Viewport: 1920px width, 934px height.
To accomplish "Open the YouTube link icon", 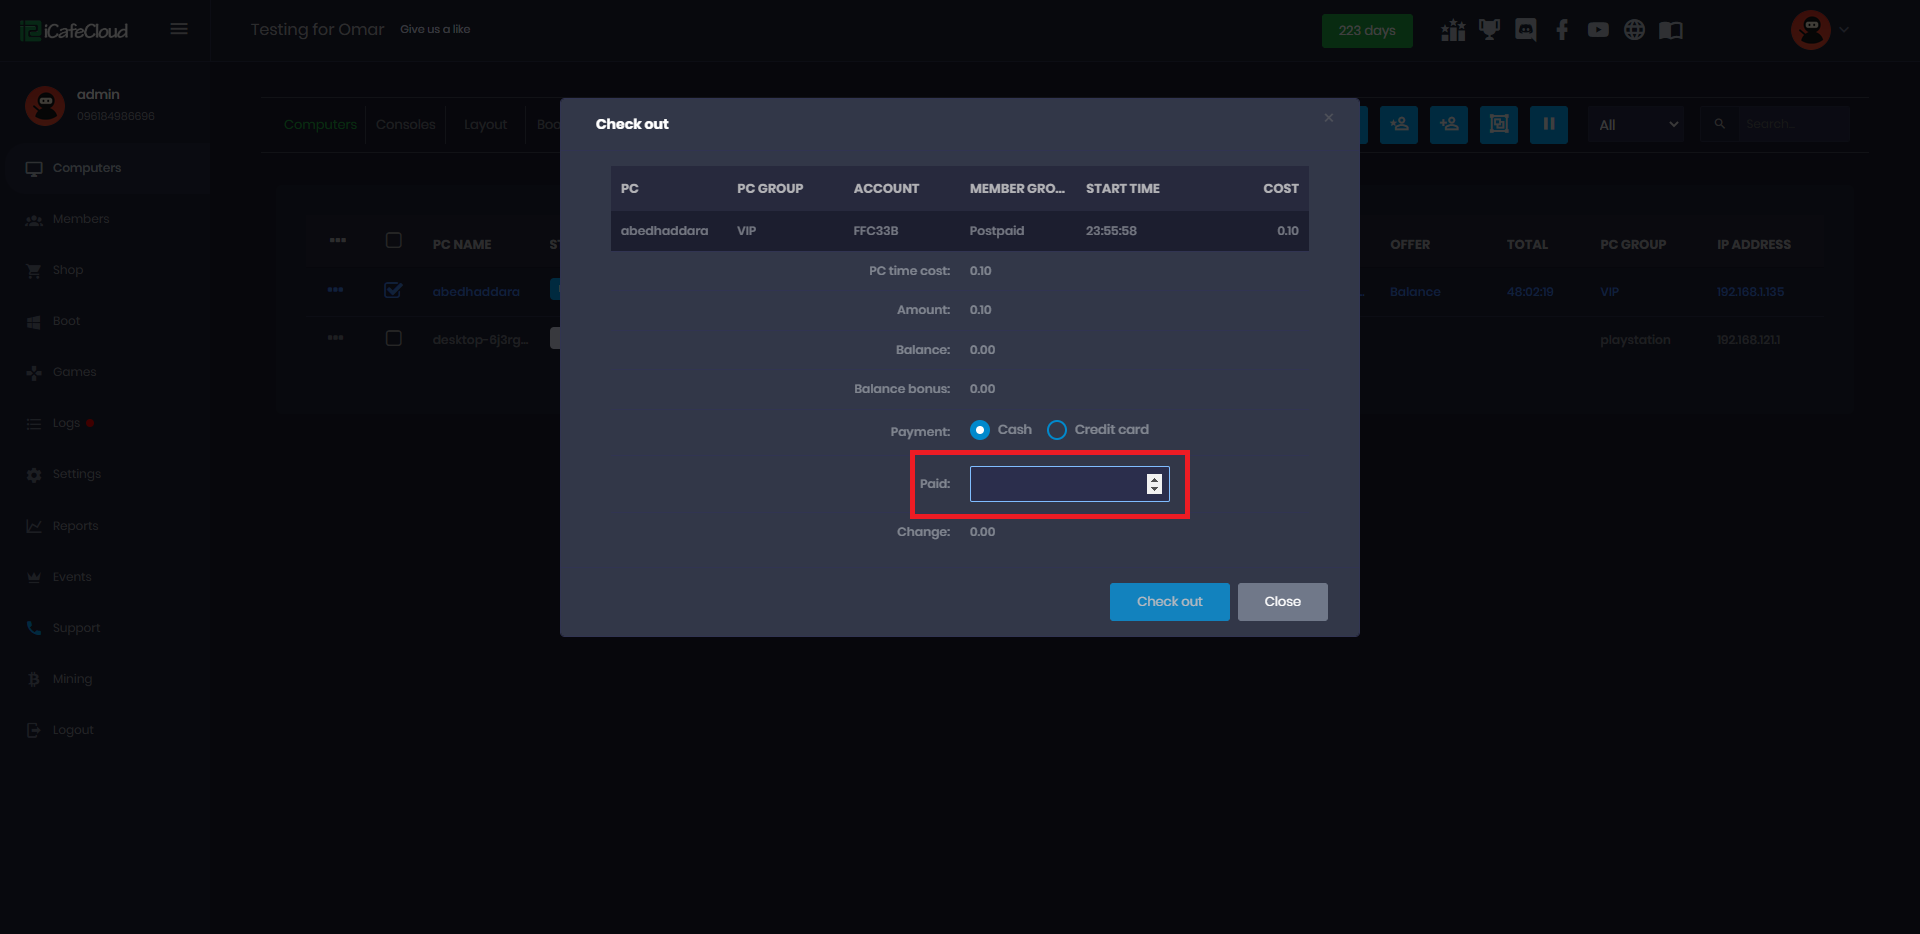I will point(1598,30).
